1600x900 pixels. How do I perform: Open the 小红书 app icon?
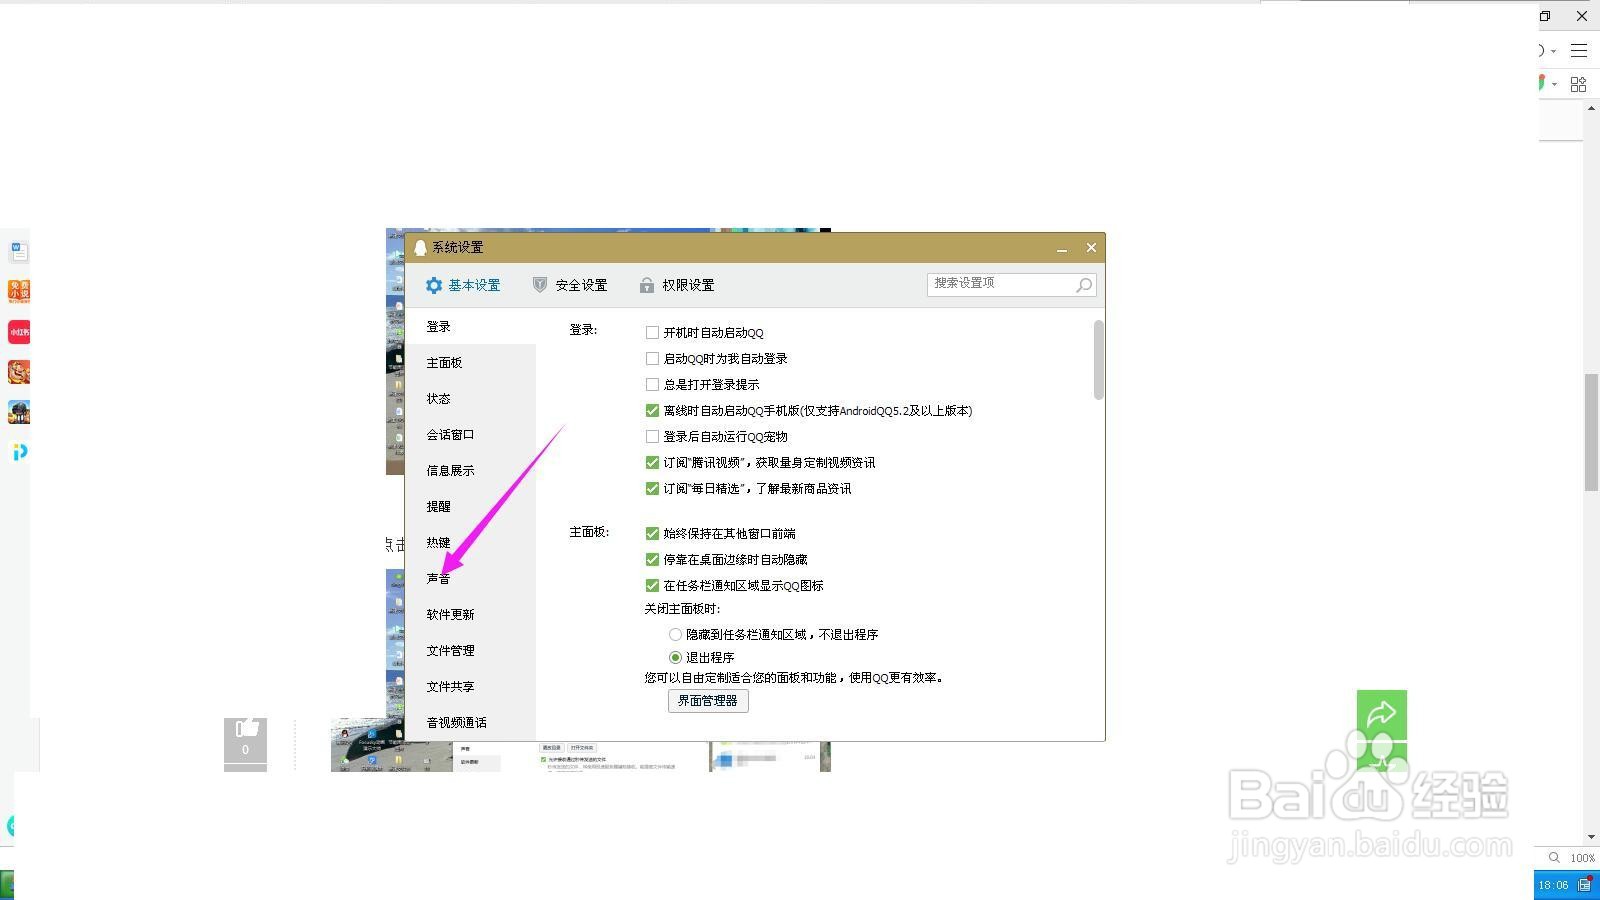pos(19,331)
